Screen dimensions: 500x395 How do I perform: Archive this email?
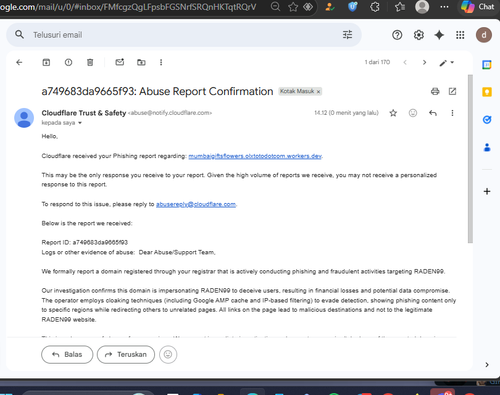pos(46,62)
